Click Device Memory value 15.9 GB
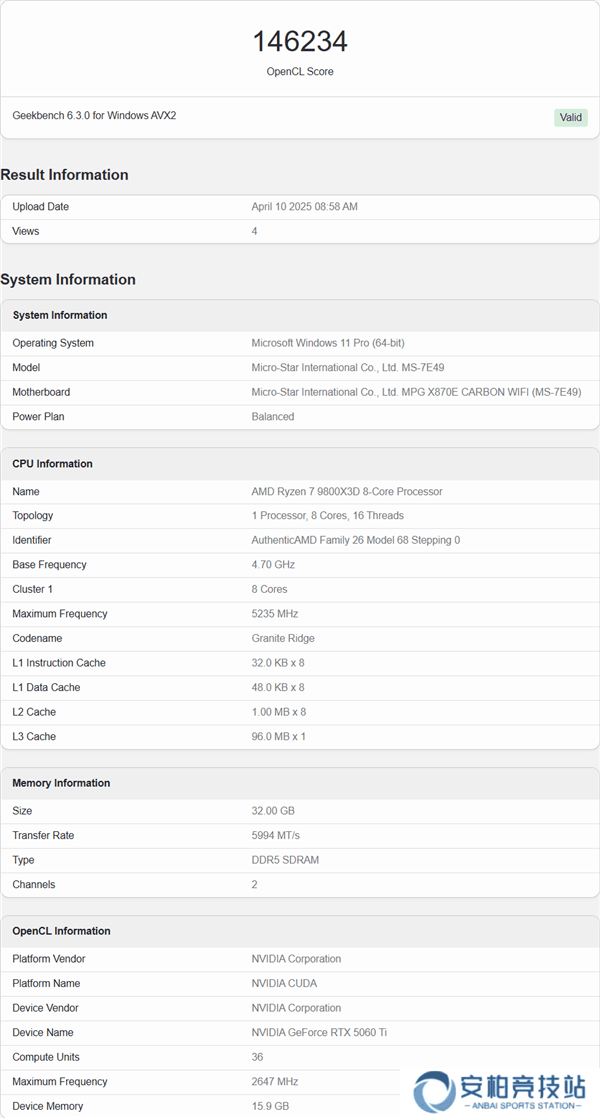The image size is (600, 1118). 271,1106
